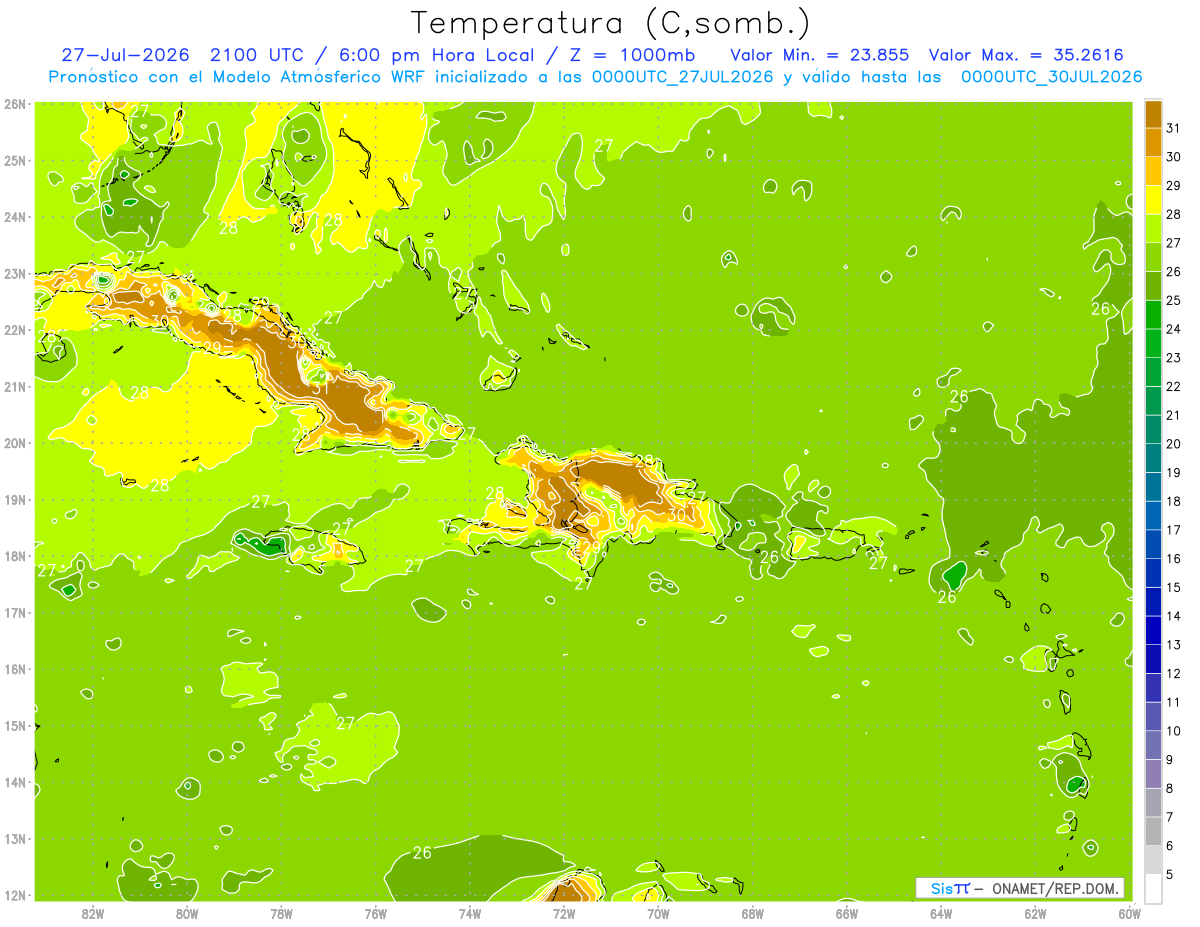Click the longitude axis label '66W'
Screen dimensions: 1200x927
pyautogui.click(x=847, y=912)
